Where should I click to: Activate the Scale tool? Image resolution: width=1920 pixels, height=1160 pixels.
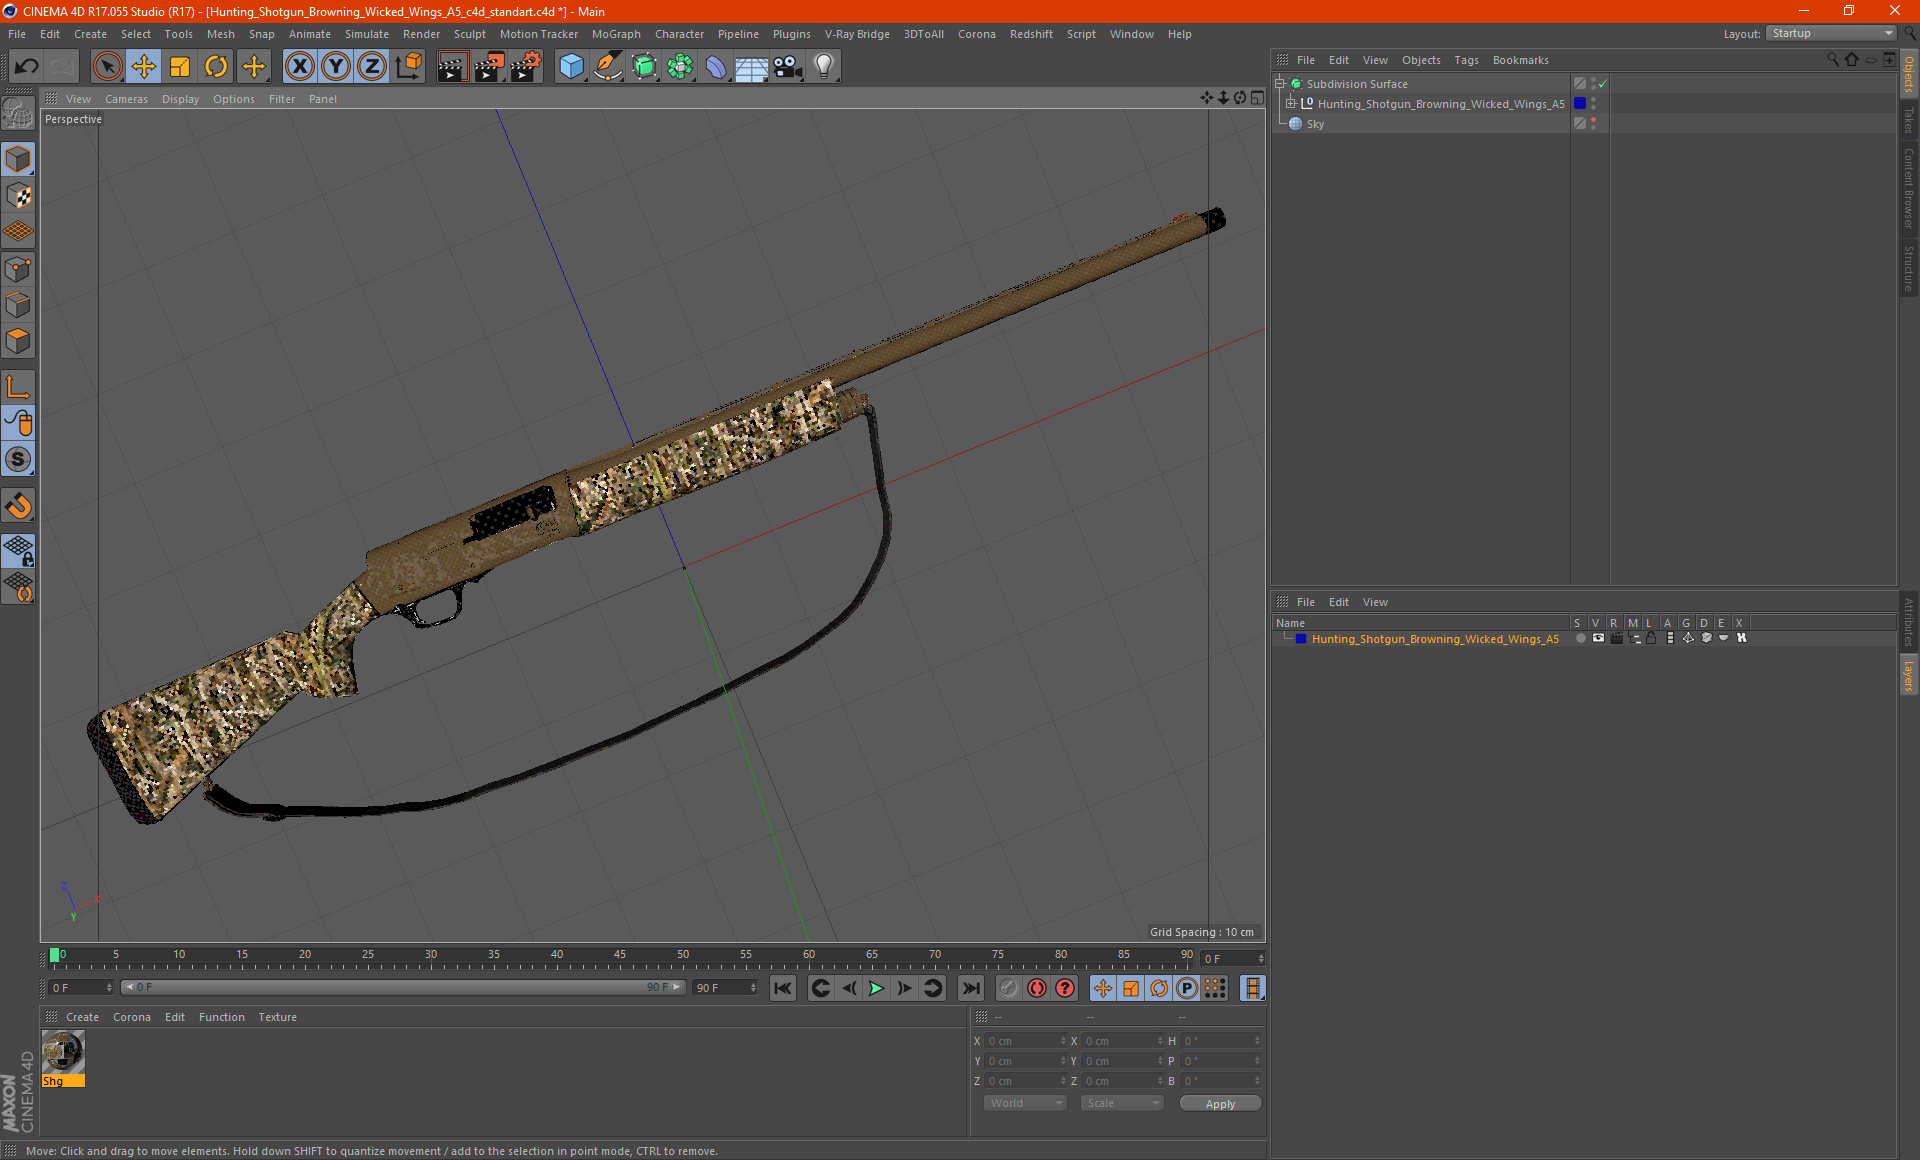180,67
